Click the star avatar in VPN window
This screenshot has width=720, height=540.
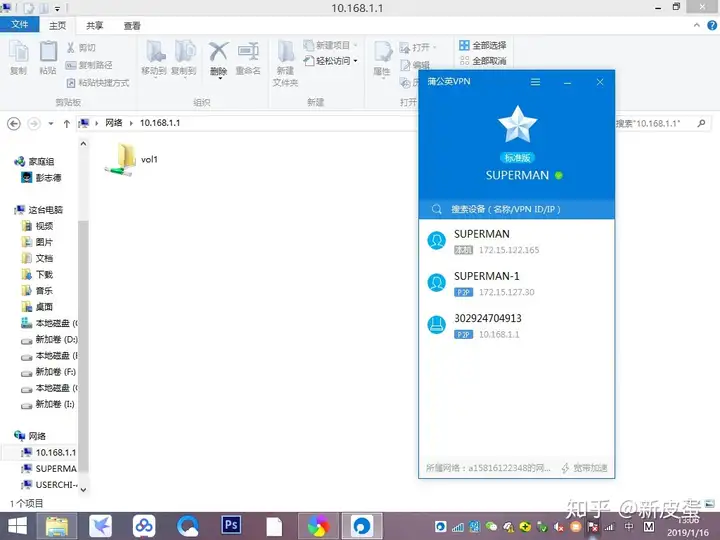coord(518,124)
